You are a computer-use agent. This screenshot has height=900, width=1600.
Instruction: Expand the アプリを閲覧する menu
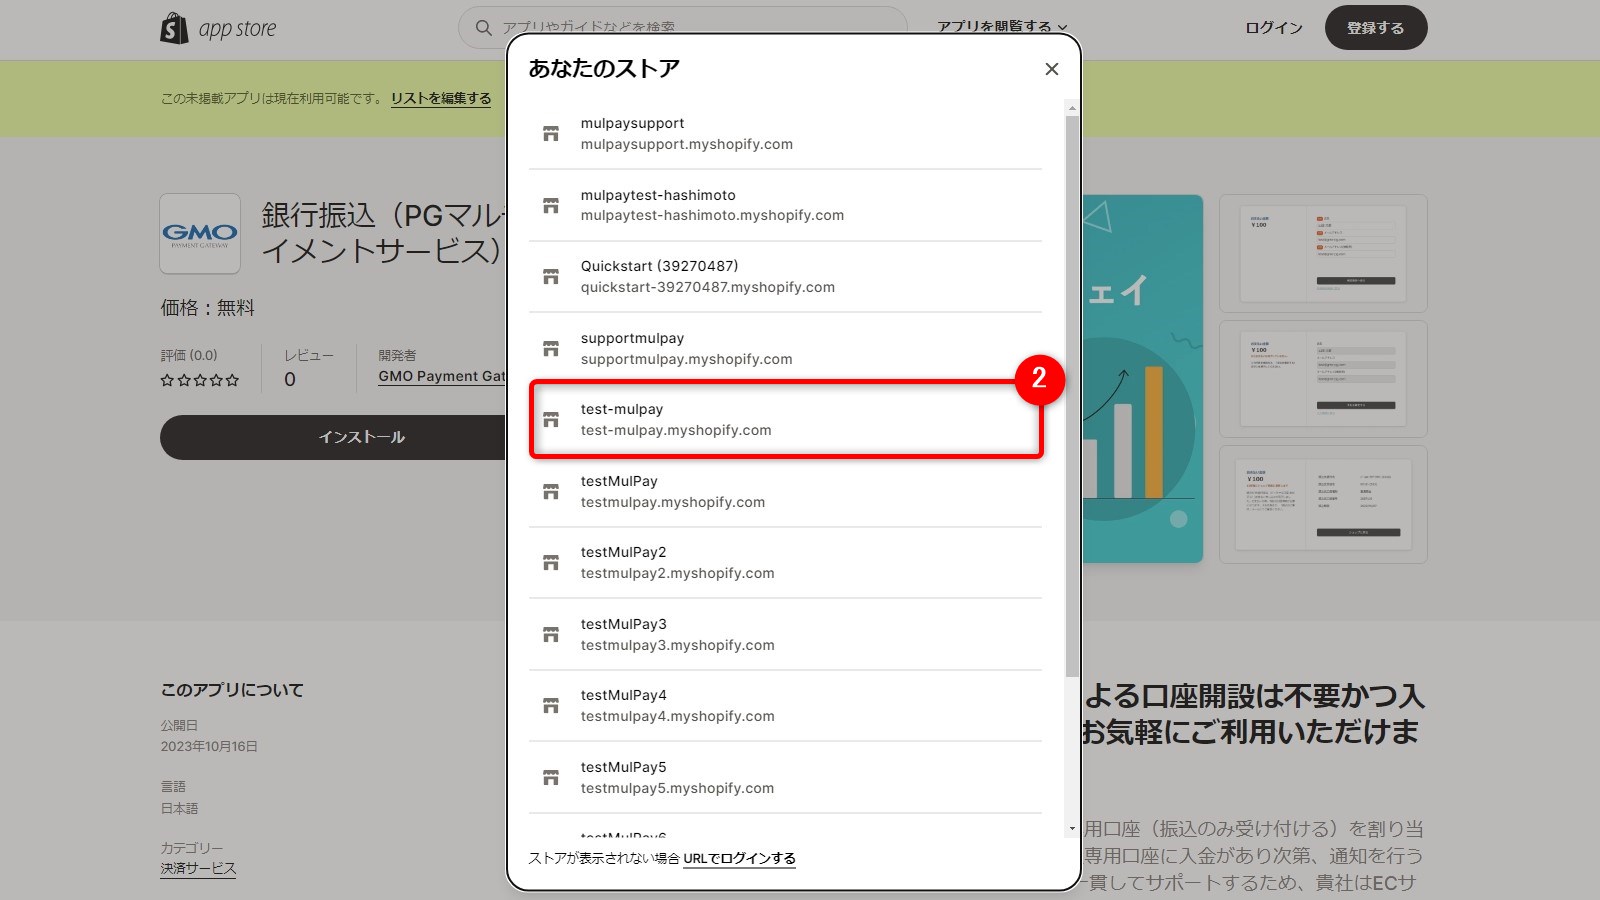pos(1002,27)
